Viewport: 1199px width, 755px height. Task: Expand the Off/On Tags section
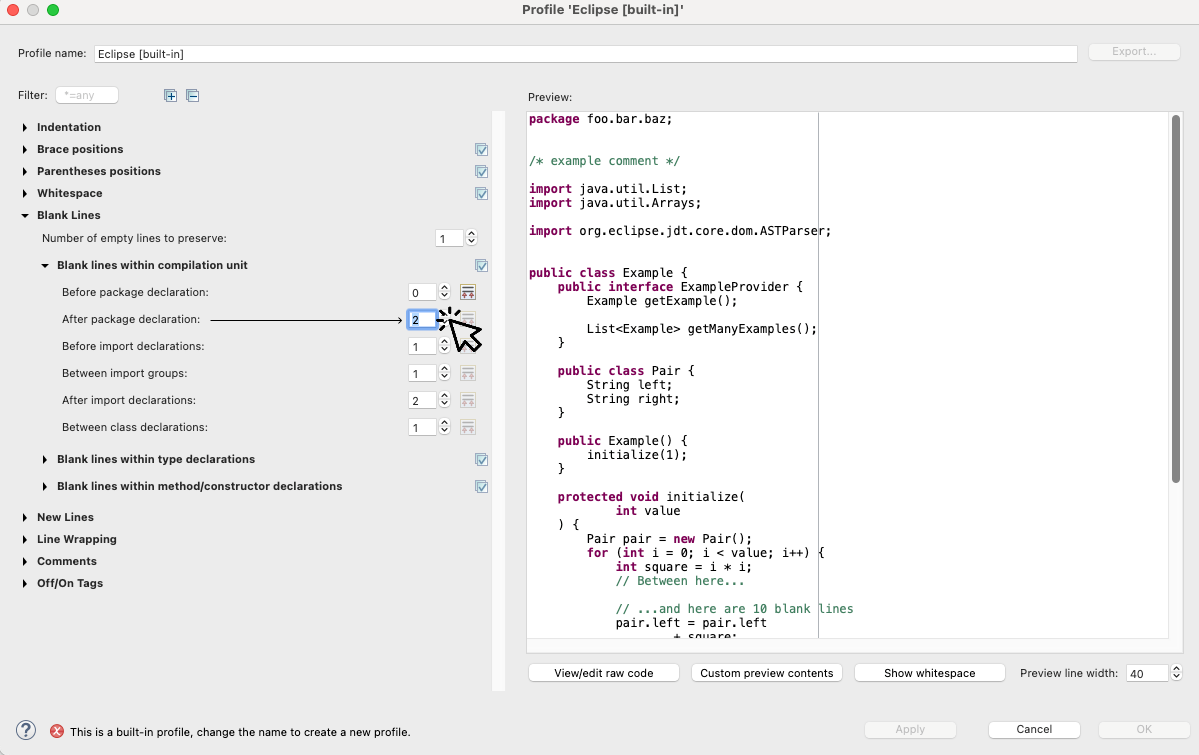[25, 584]
